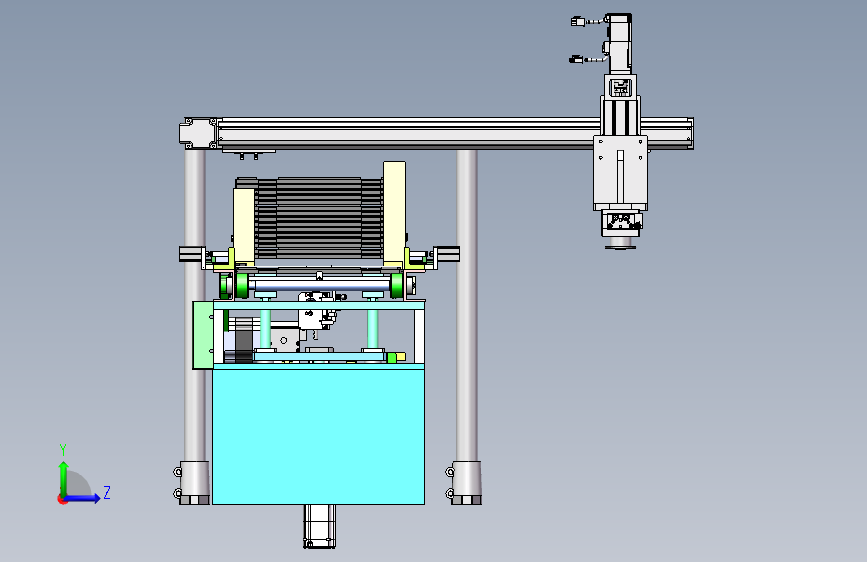Select the left aluminum extrusion stub
This screenshot has height=562, width=867.
(x=192, y=254)
